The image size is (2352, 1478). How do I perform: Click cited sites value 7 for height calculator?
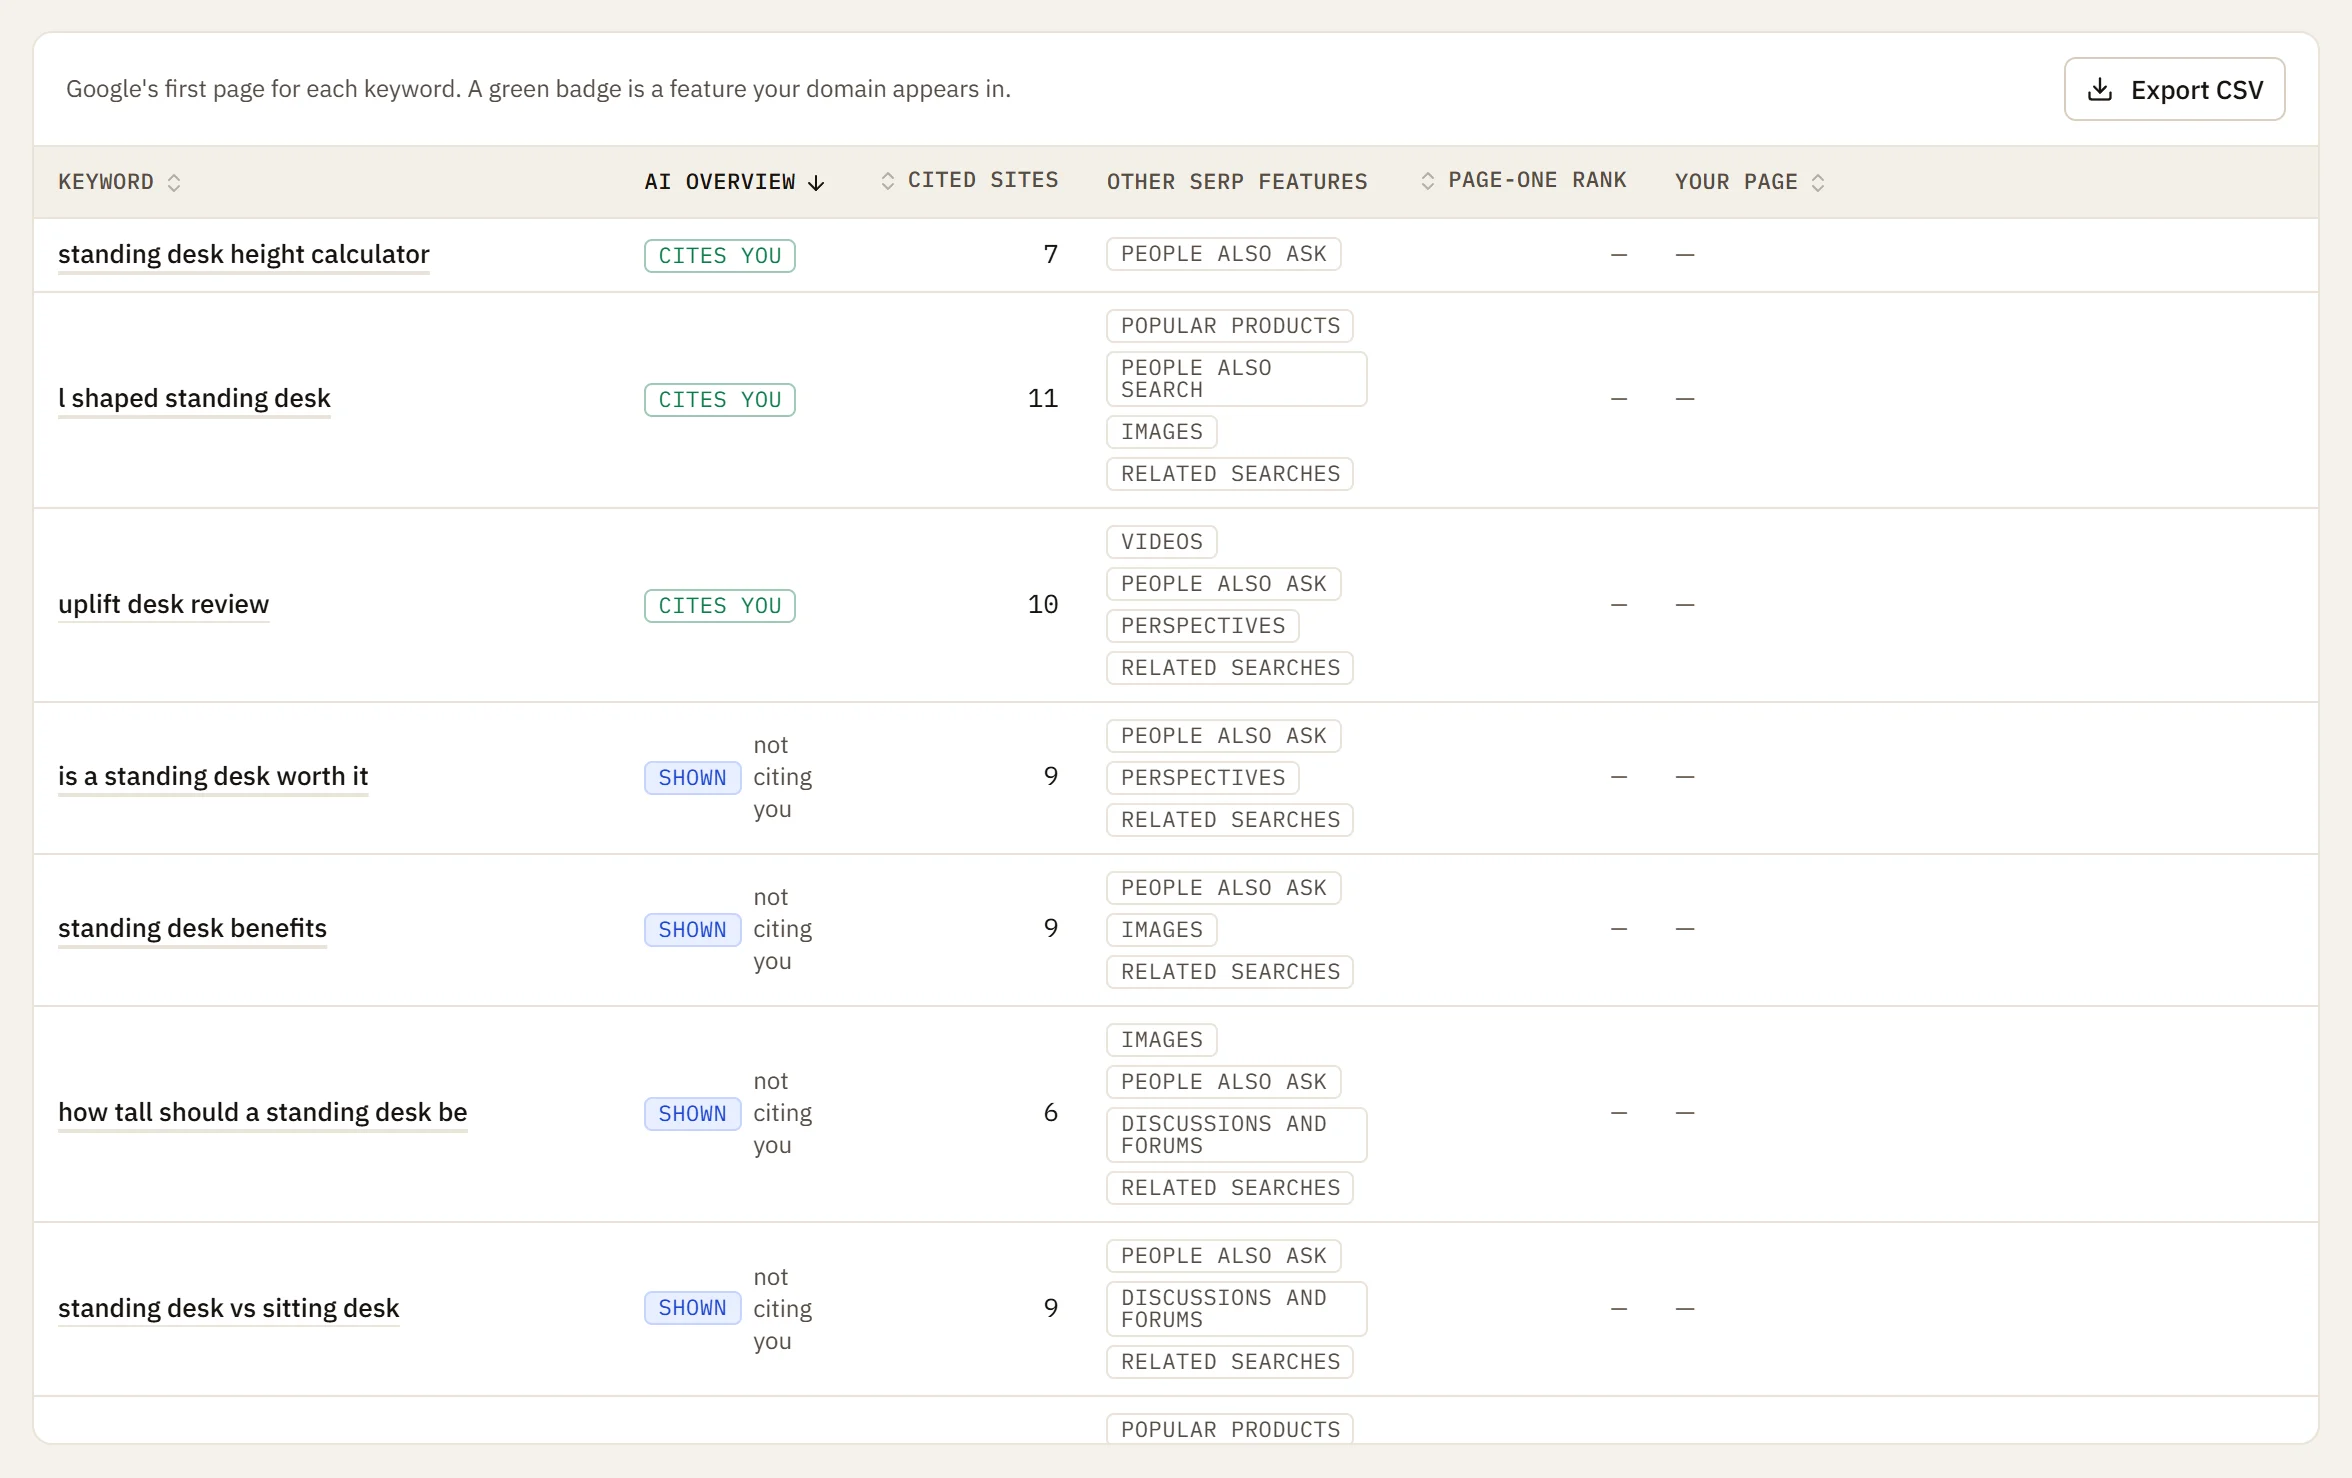(x=1051, y=254)
